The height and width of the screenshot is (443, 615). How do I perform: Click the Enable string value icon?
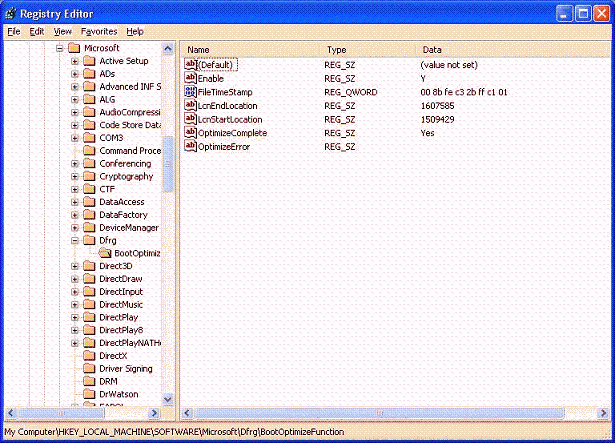click(x=190, y=78)
